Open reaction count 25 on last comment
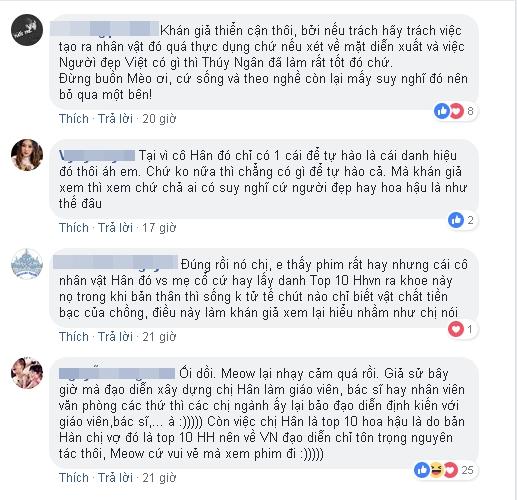 point(467,470)
